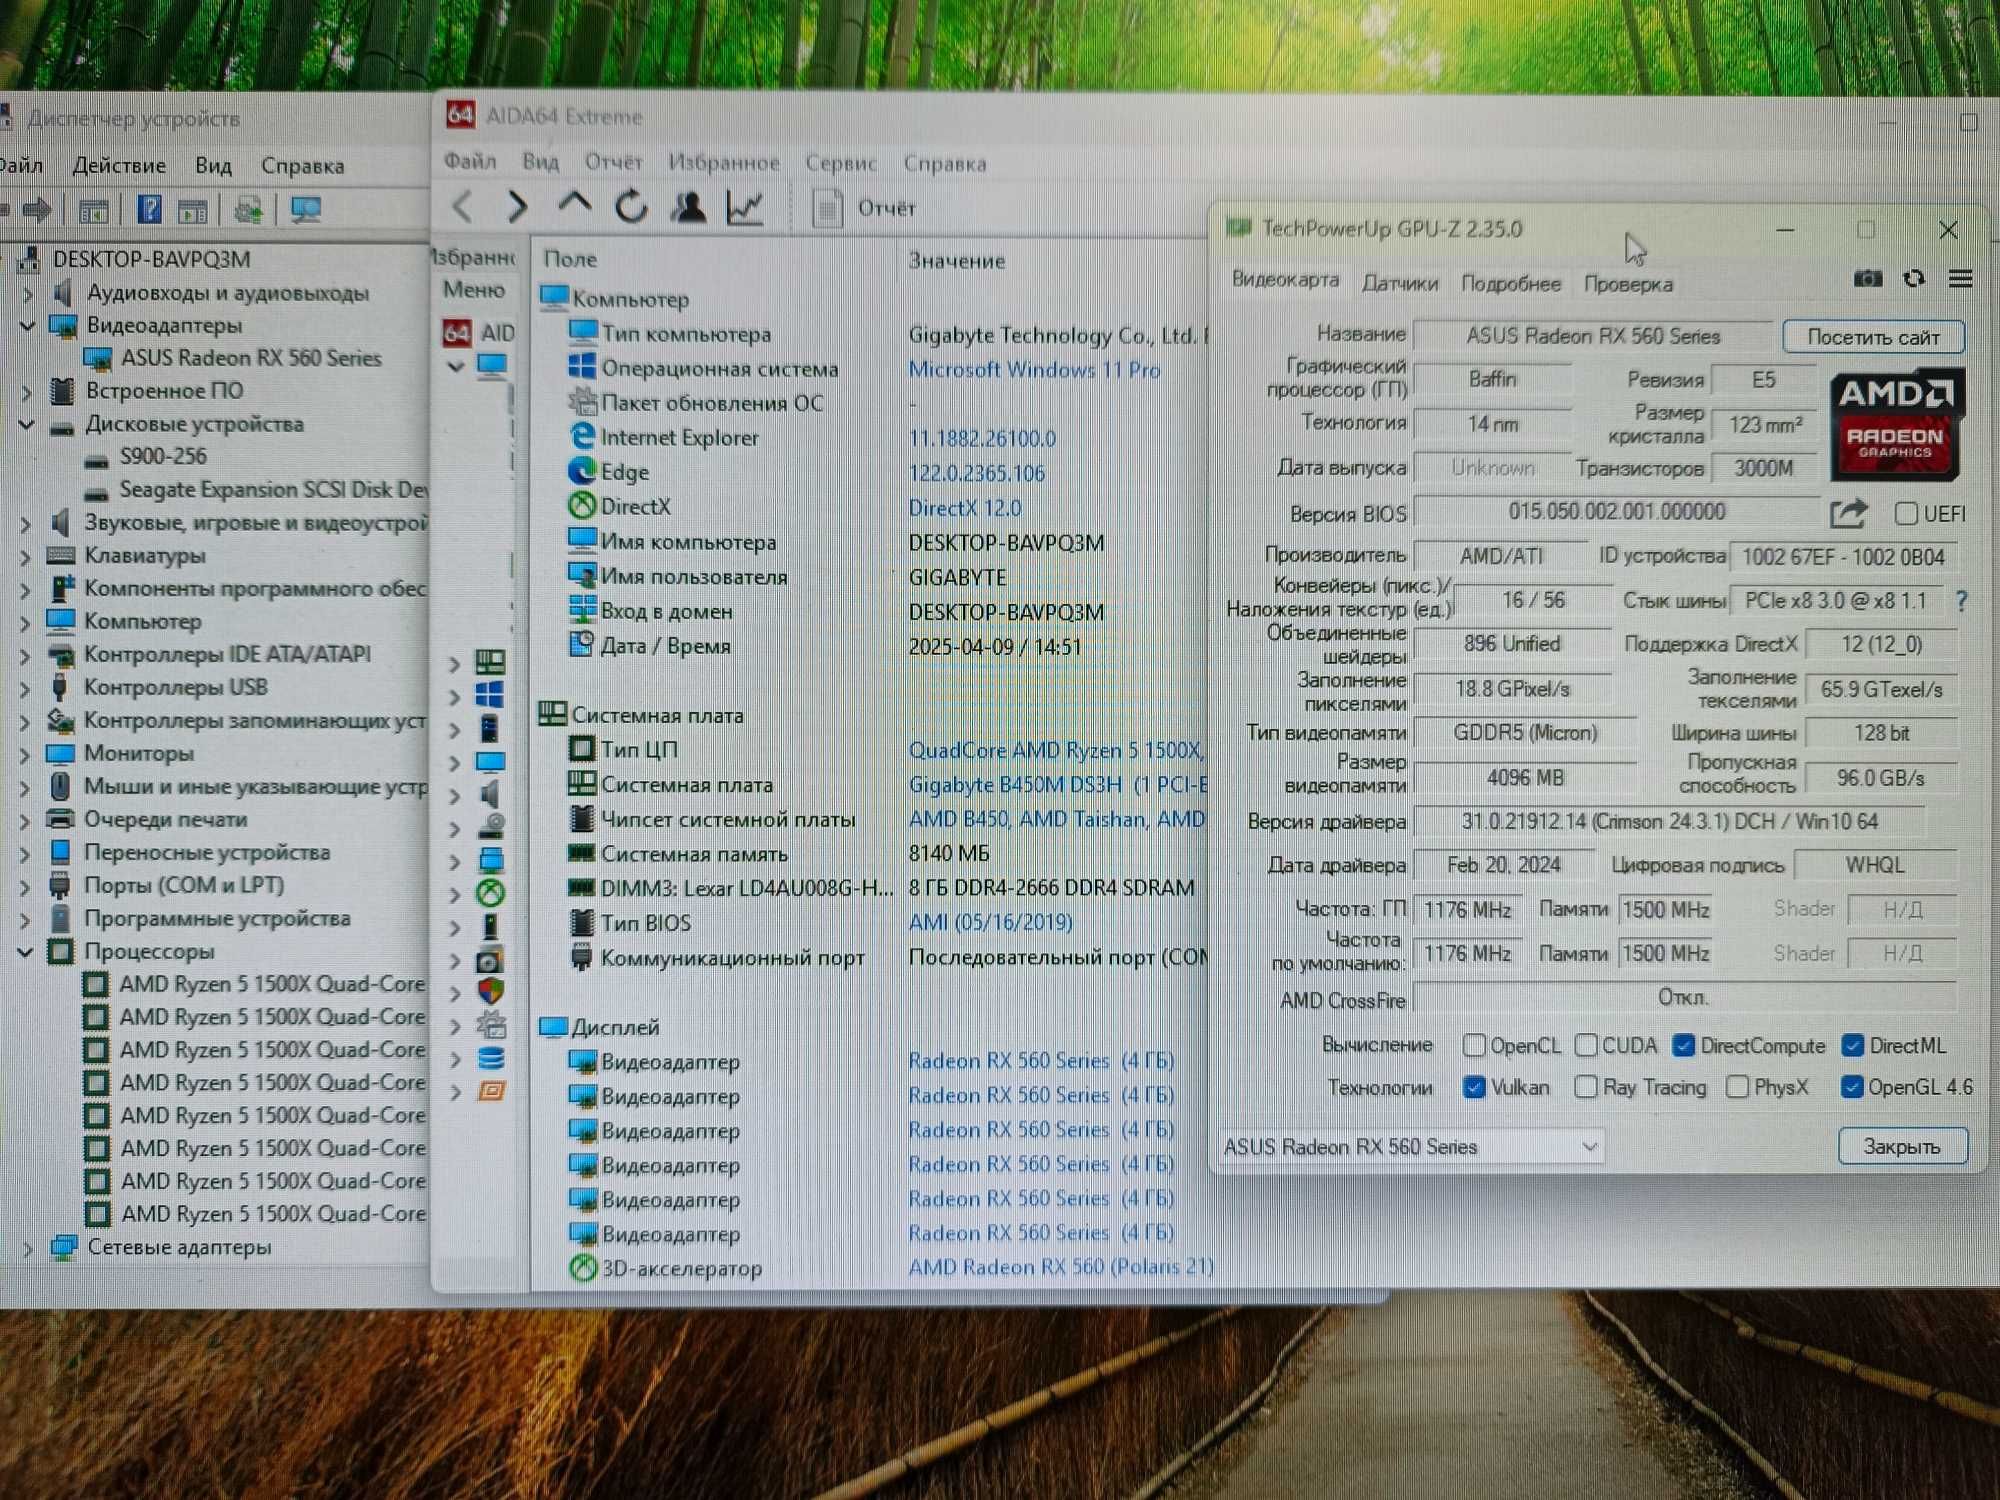
Task: Toggle the PhysX checkbox
Action: tap(1738, 1087)
